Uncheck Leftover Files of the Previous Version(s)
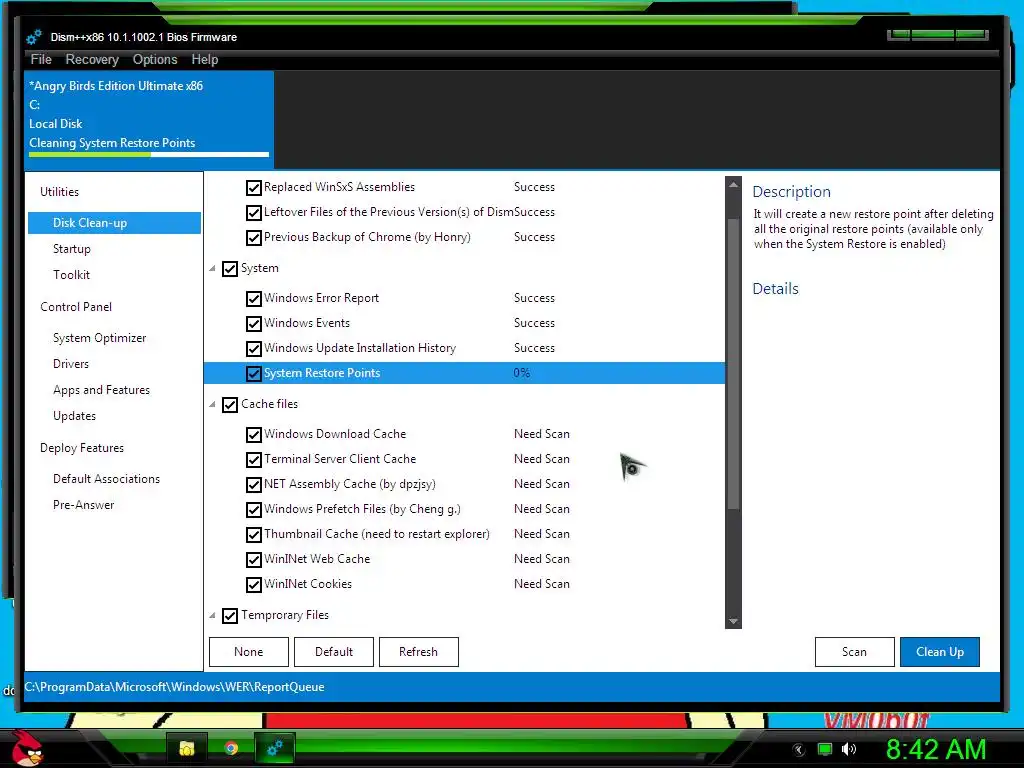 254,213
